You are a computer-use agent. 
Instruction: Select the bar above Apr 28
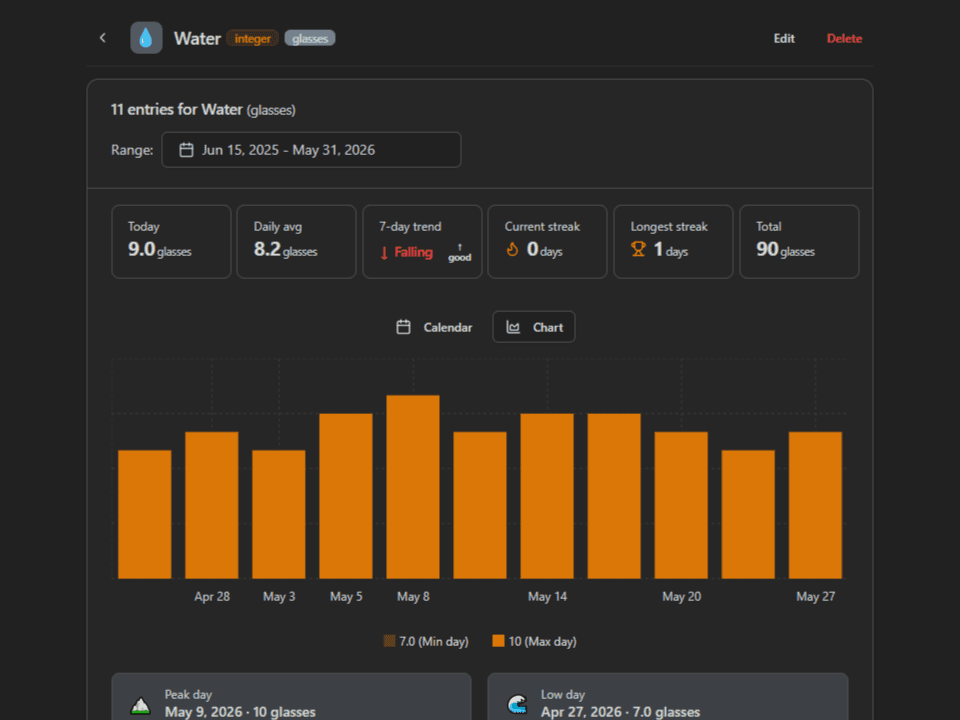click(212, 505)
